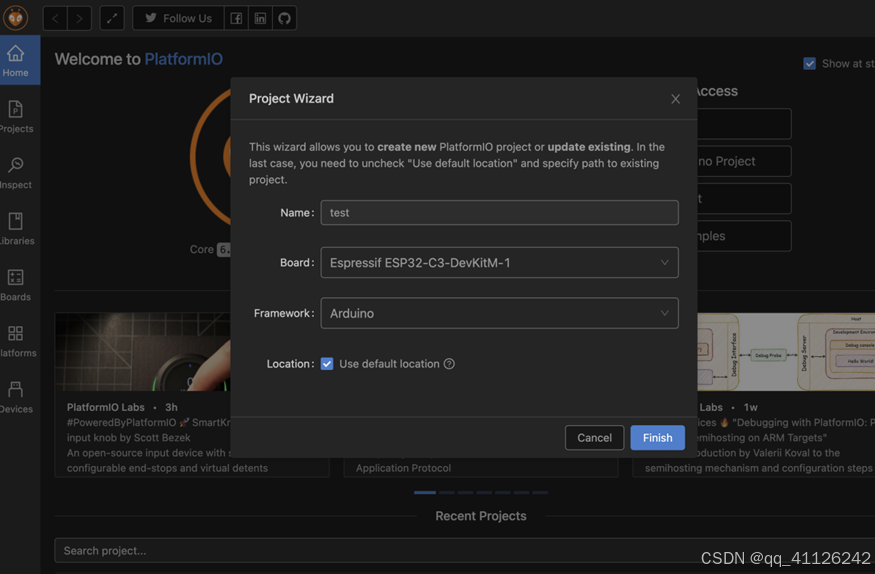Open the Libraries sidebar item
This screenshot has width=875, height=574.
[x=16, y=228]
